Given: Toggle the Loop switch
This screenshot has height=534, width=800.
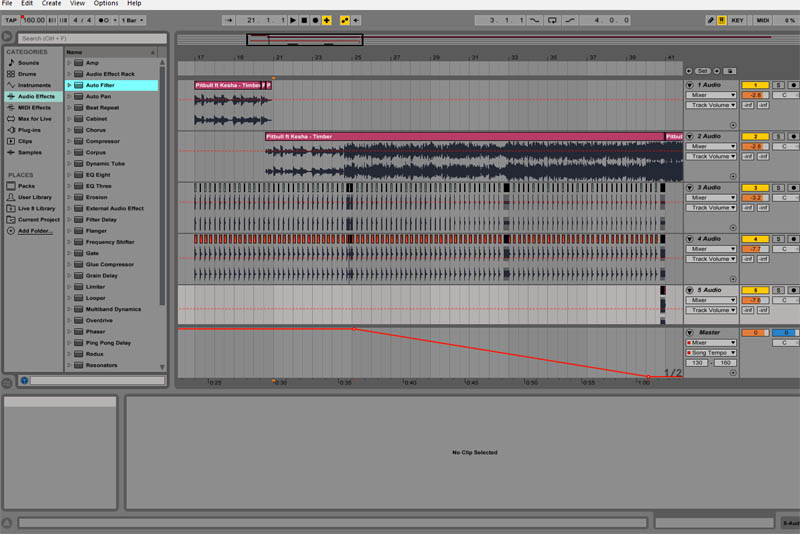Looking at the screenshot, I should click(552, 20).
